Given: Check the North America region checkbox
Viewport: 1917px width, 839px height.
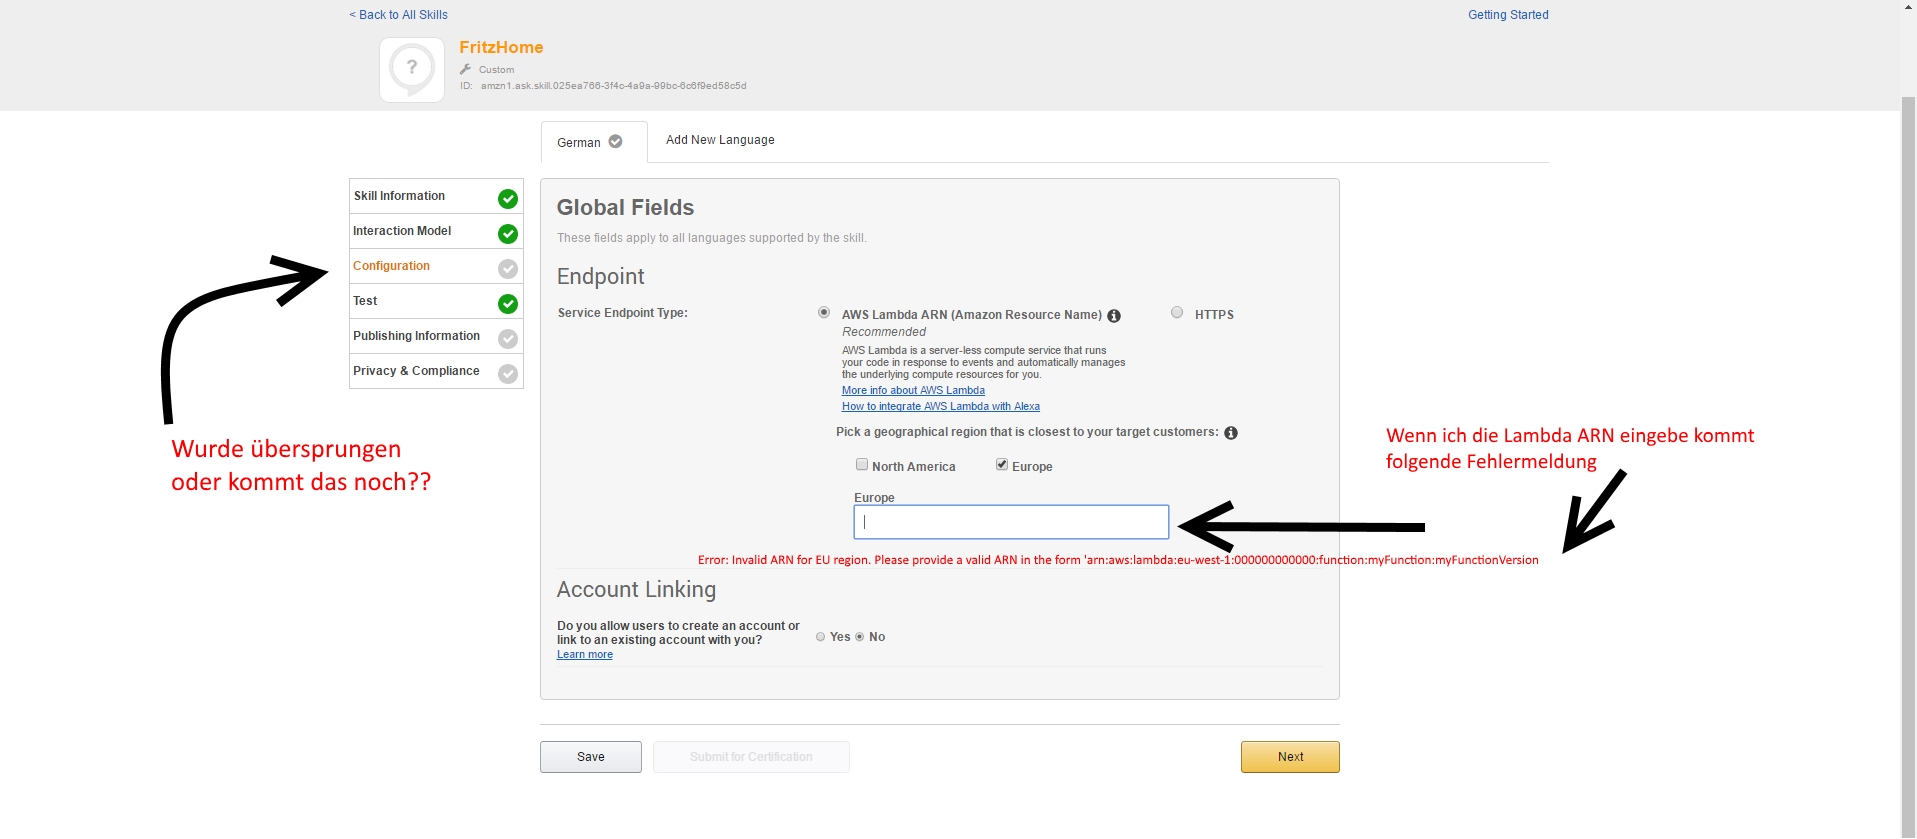Looking at the screenshot, I should point(862,464).
